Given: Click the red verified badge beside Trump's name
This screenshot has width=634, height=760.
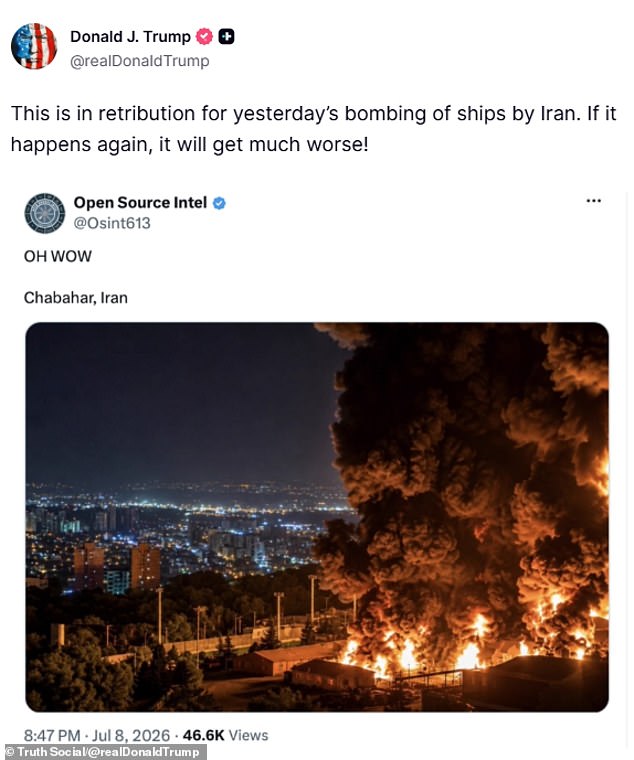Looking at the screenshot, I should click(x=204, y=37).
